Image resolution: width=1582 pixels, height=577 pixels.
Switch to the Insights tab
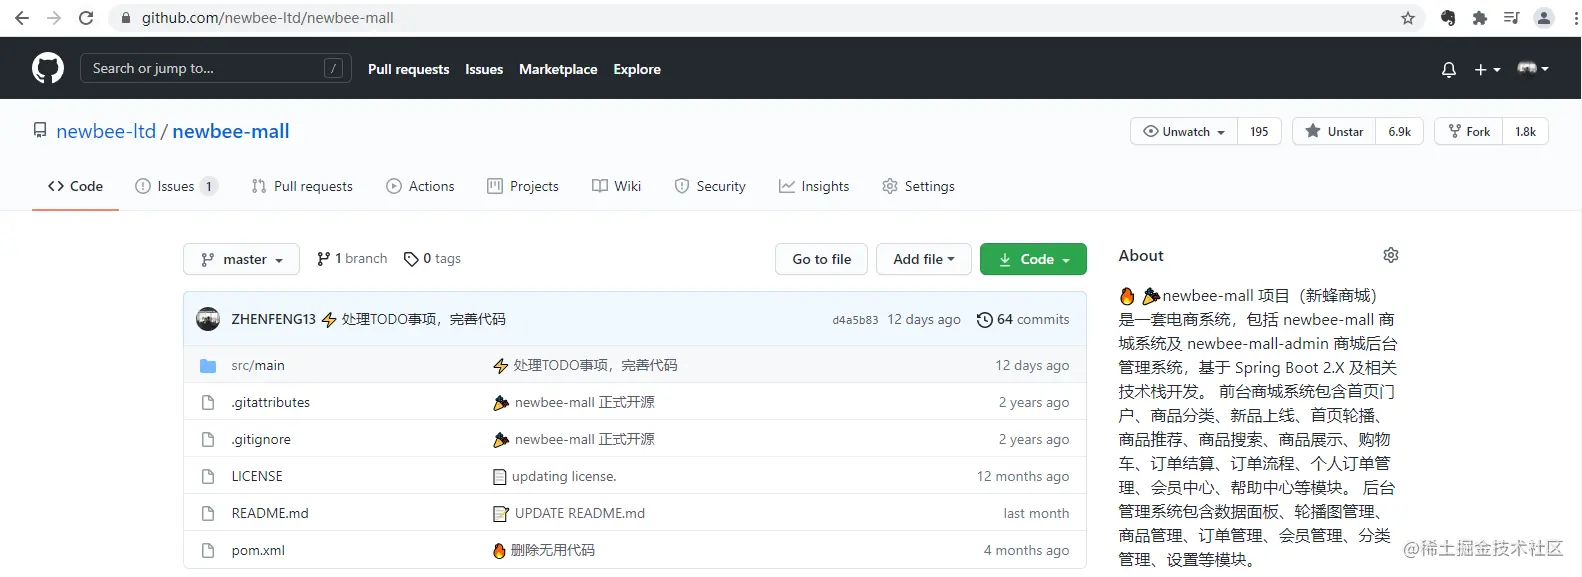814,186
